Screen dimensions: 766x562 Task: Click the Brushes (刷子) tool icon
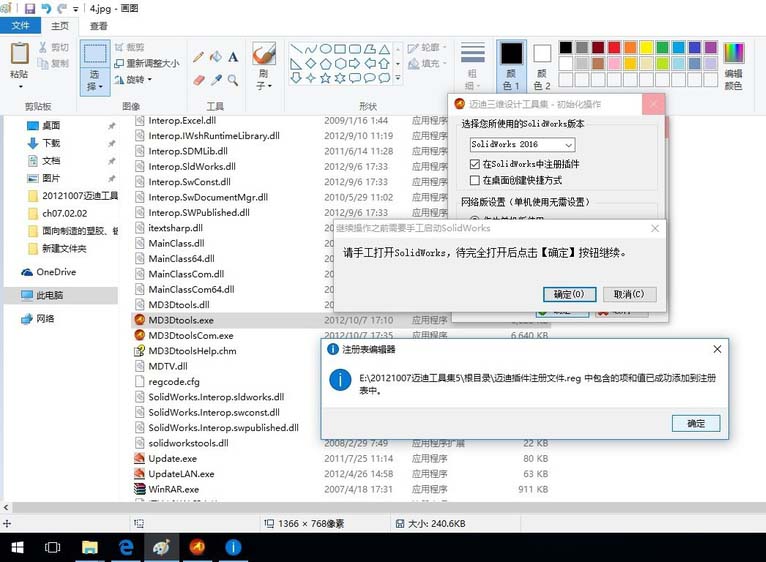(264, 54)
